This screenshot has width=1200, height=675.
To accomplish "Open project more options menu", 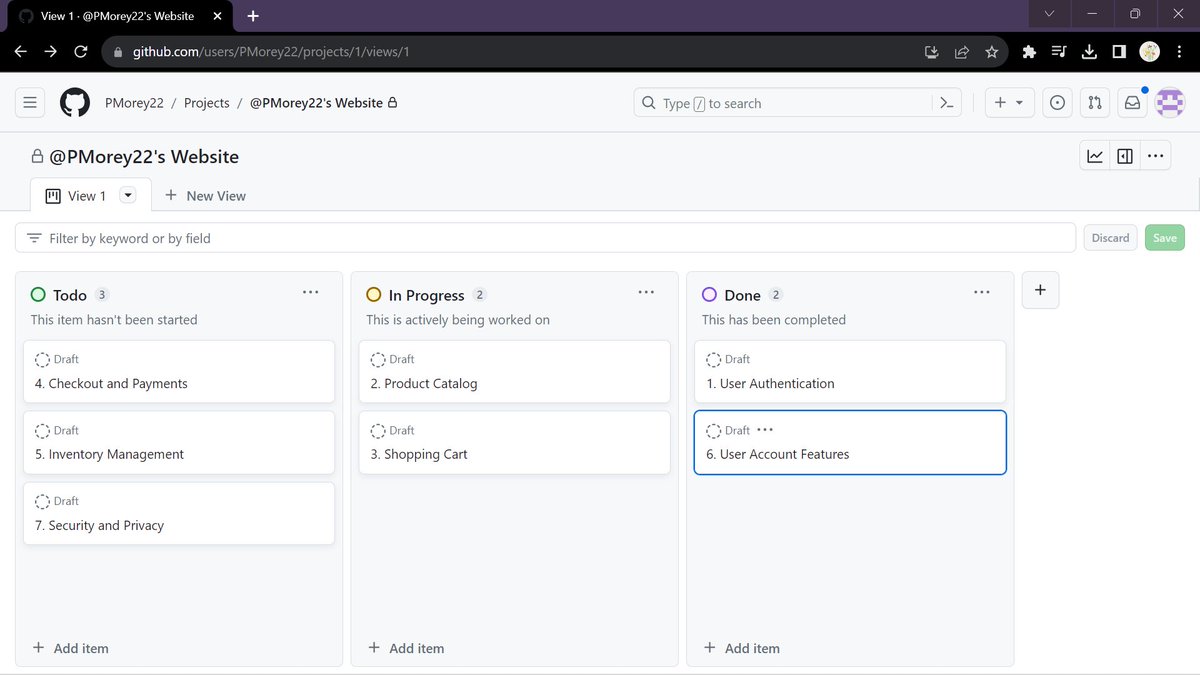I will tap(1155, 156).
